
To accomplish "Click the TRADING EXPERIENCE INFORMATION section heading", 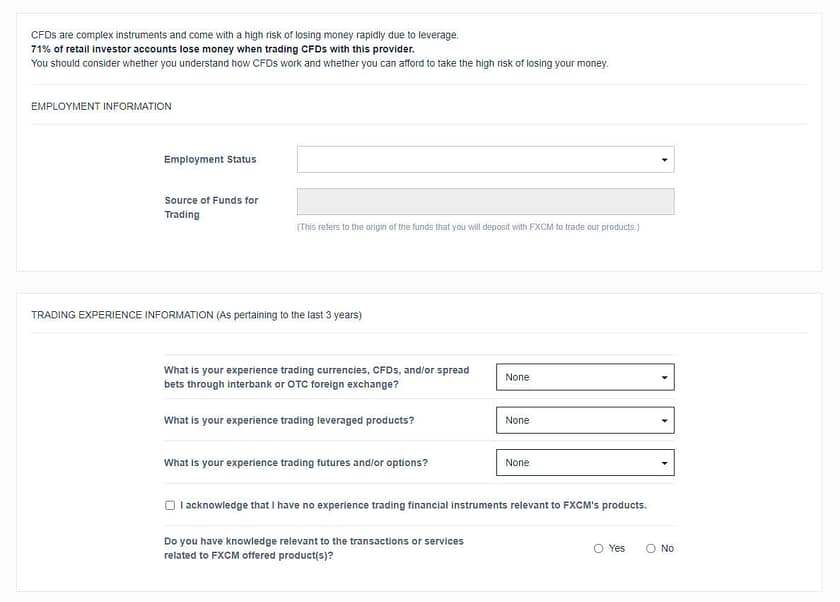I will click(196, 315).
